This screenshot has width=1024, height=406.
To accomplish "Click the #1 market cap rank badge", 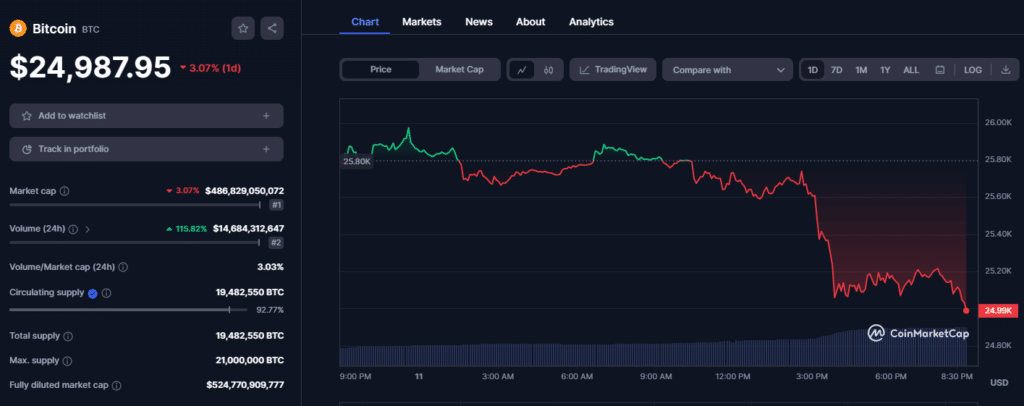I will [x=276, y=205].
